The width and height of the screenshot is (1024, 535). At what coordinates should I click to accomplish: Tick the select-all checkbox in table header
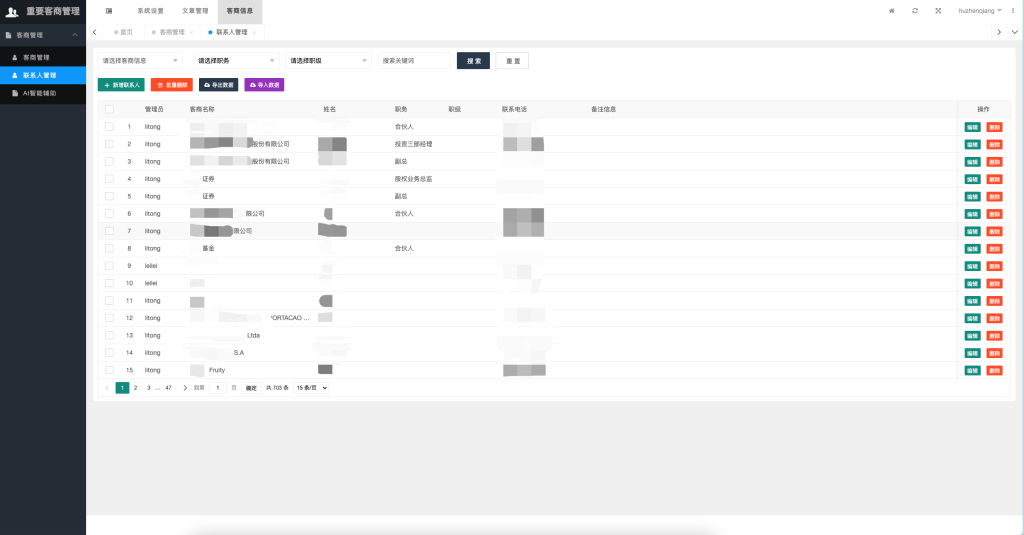tap(109, 109)
